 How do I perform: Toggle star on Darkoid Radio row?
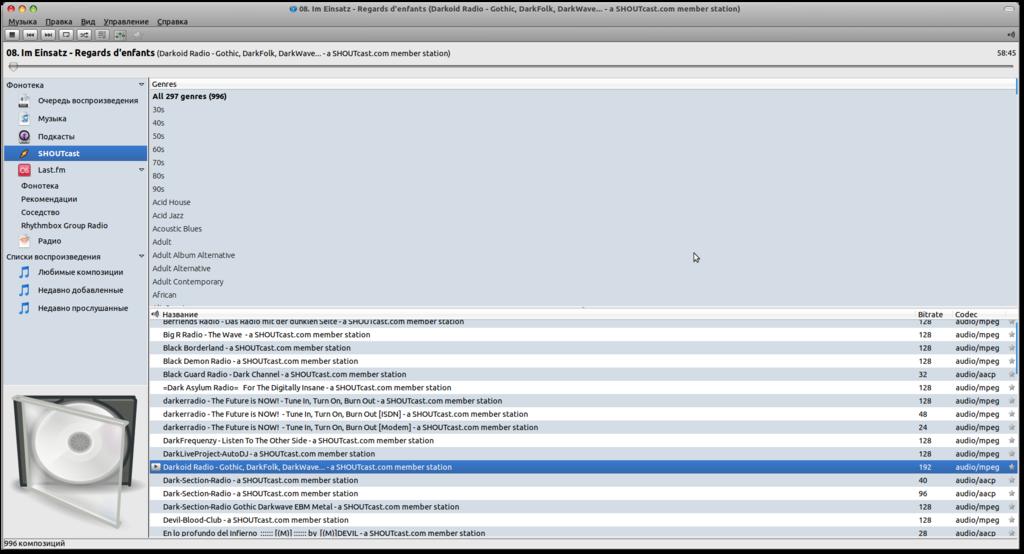pyautogui.click(x=1012, y=467)
